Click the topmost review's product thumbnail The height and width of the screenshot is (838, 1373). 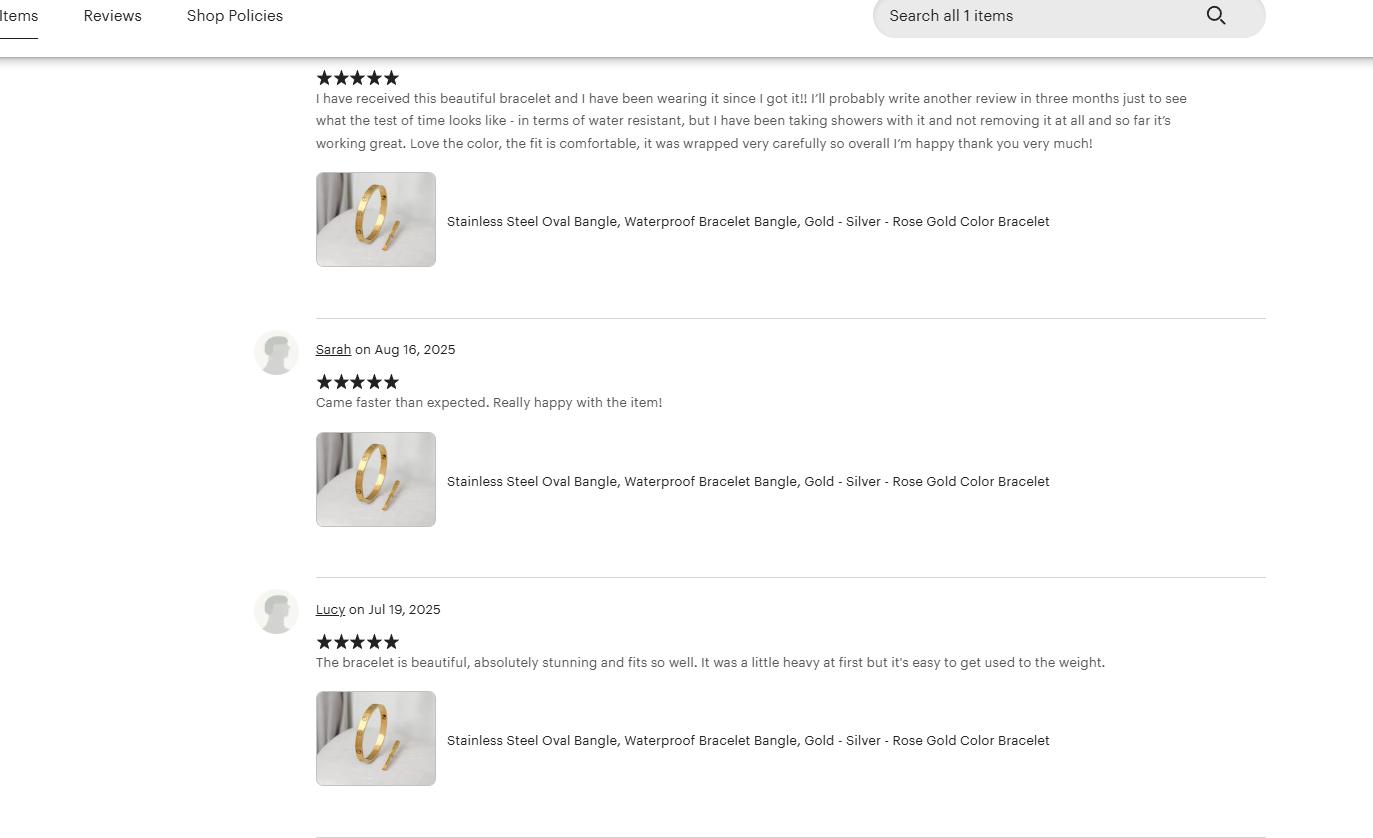tap(375, 219)
